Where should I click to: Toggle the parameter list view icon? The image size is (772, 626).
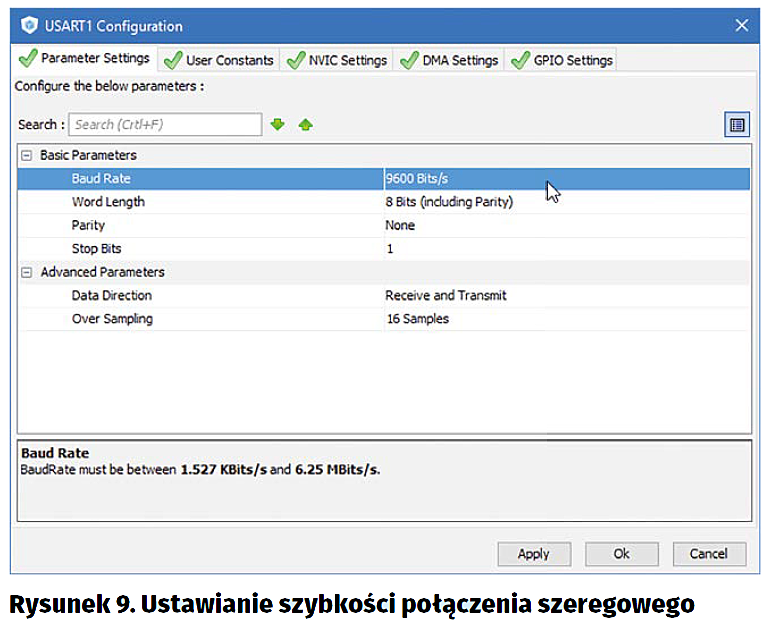point(737,125)
